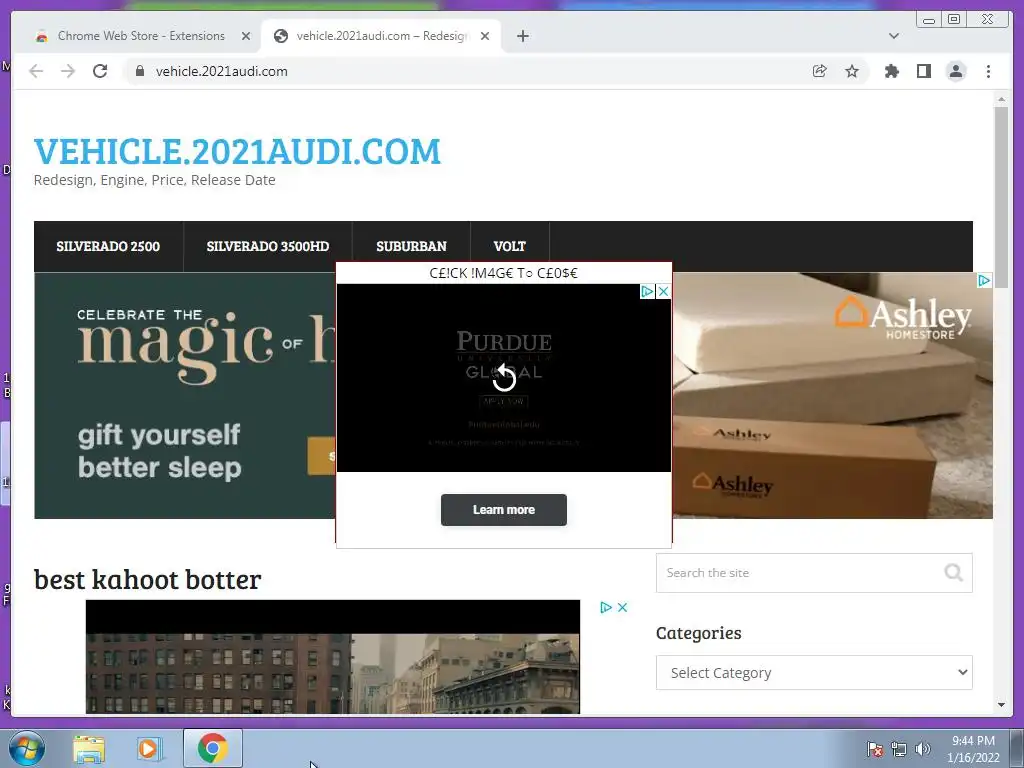Click the browser forward arrow
Image resolution: width=1024 pixels, height=768 pixels.
pos(68,71)
